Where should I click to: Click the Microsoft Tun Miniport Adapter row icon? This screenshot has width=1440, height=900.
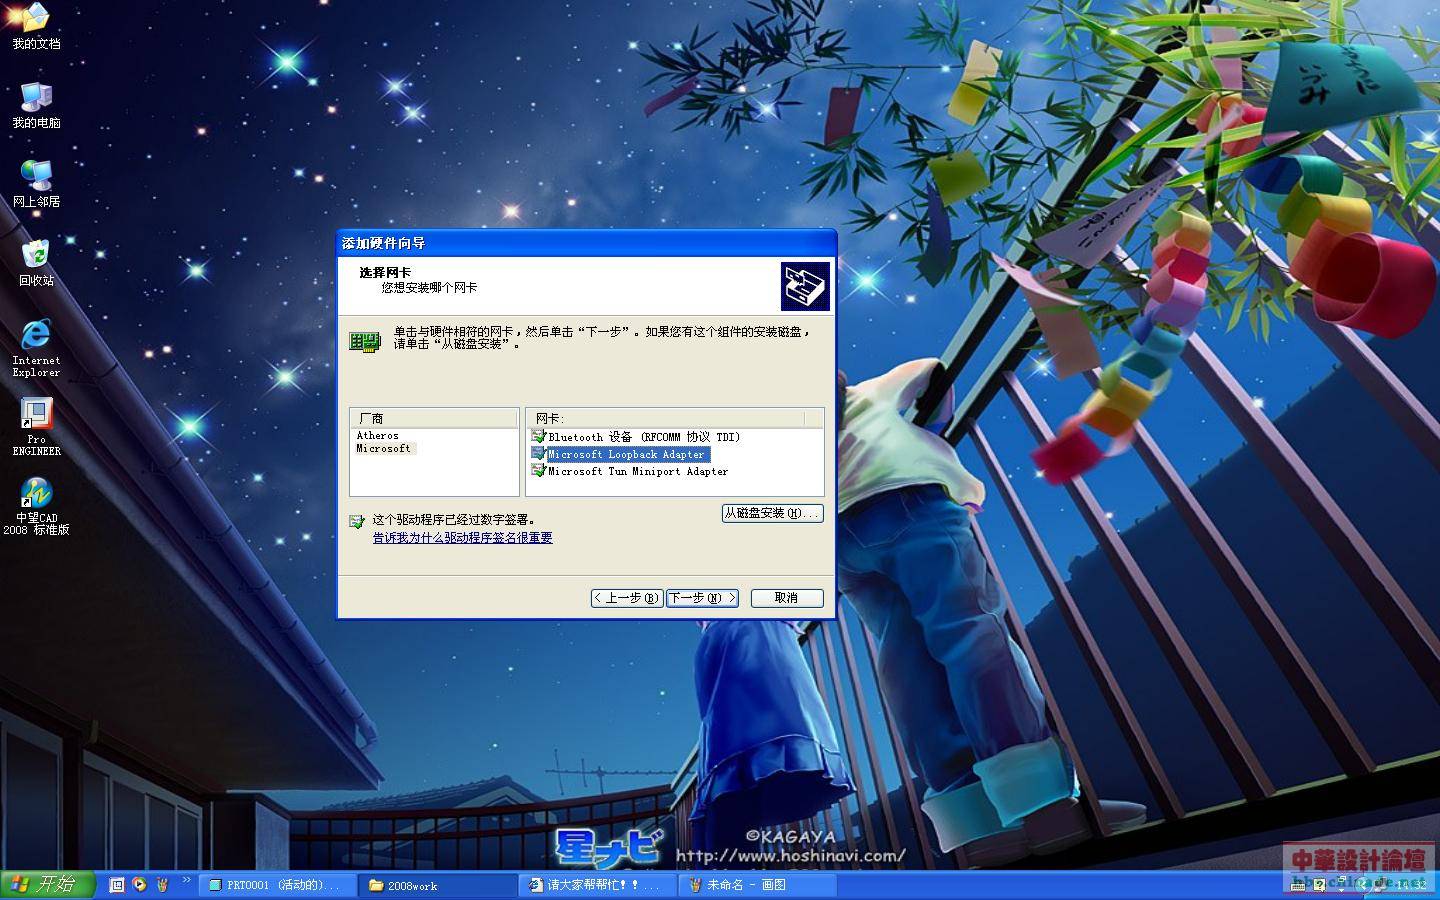(538, 471)
